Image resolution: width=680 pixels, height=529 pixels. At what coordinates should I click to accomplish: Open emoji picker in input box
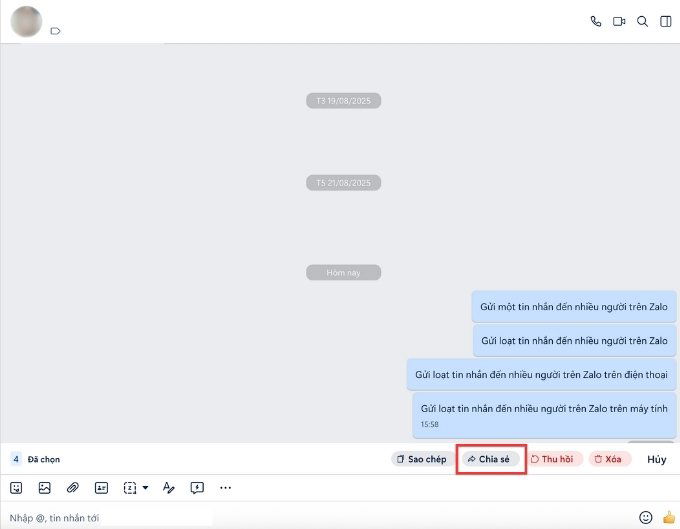pyautogui.click(x=645, y=517)
